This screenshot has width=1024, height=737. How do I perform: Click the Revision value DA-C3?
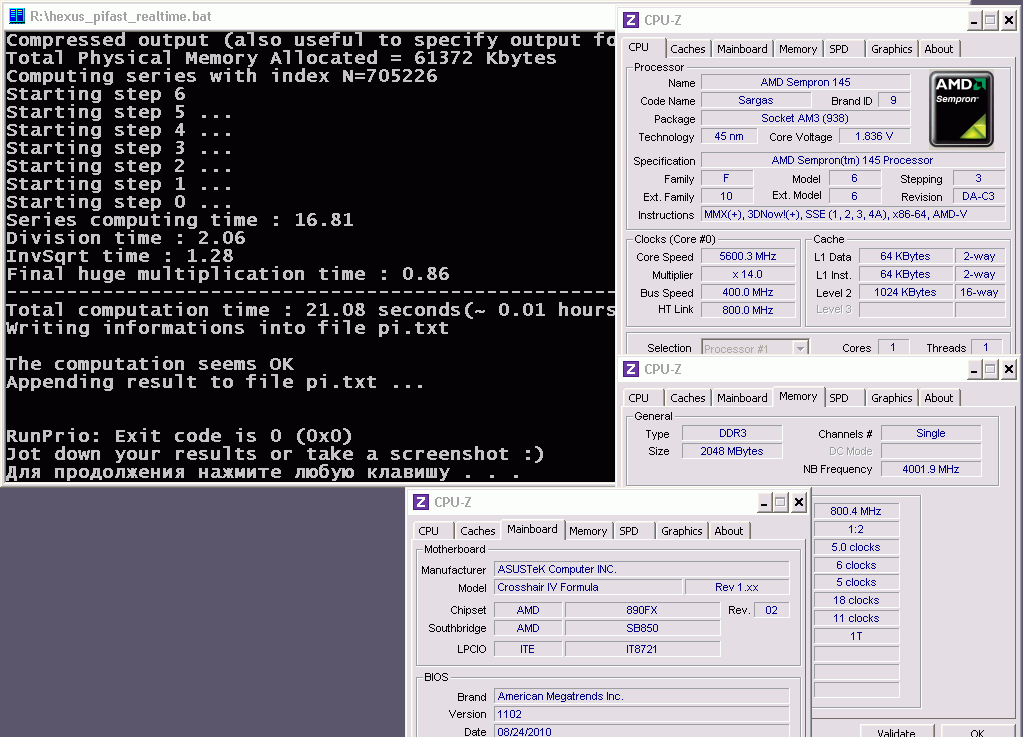pyautogui.click(x=978, y=196)
